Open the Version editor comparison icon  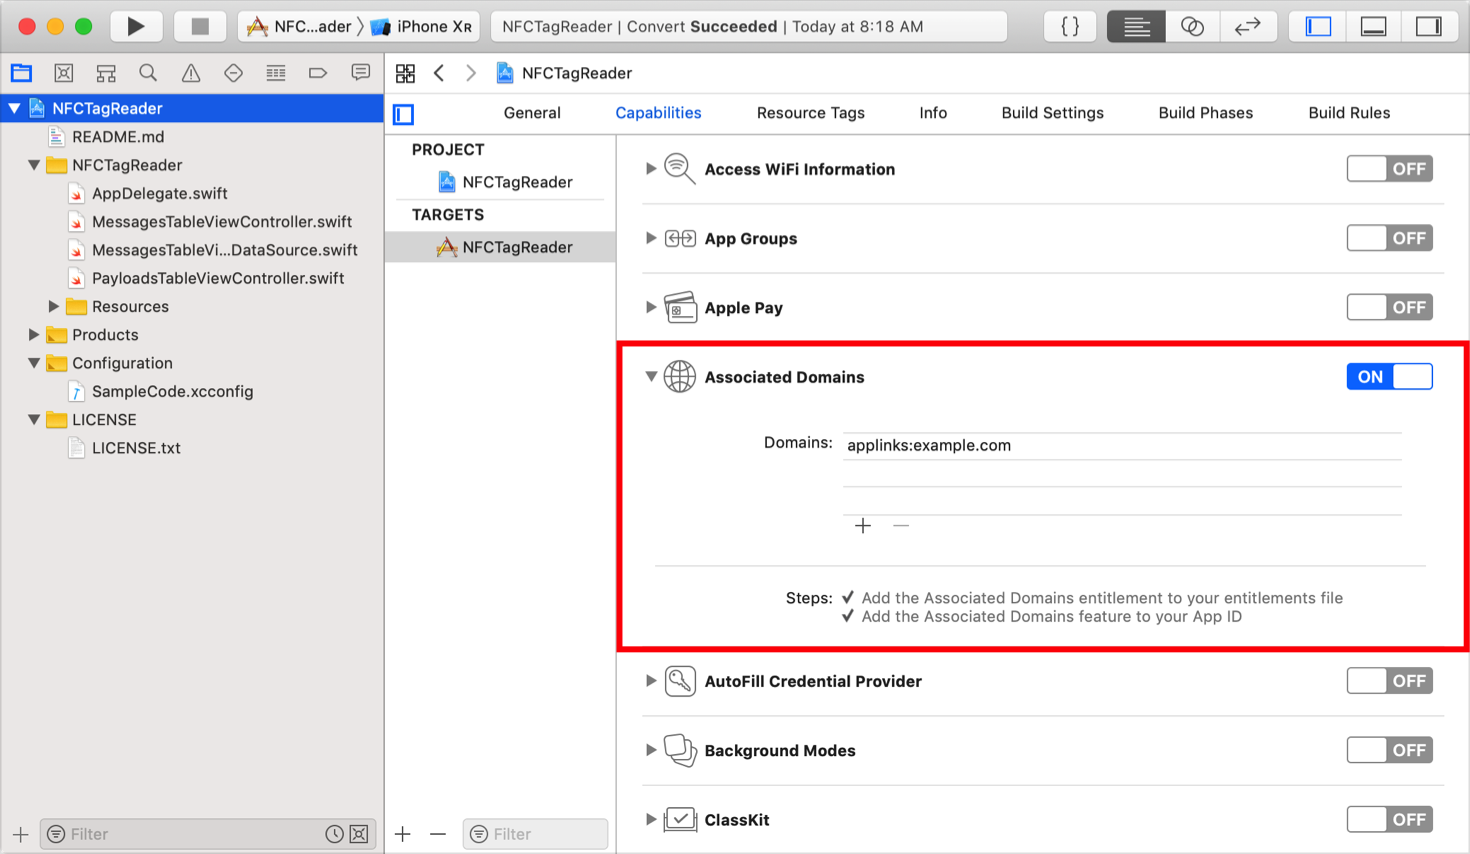1192,26
